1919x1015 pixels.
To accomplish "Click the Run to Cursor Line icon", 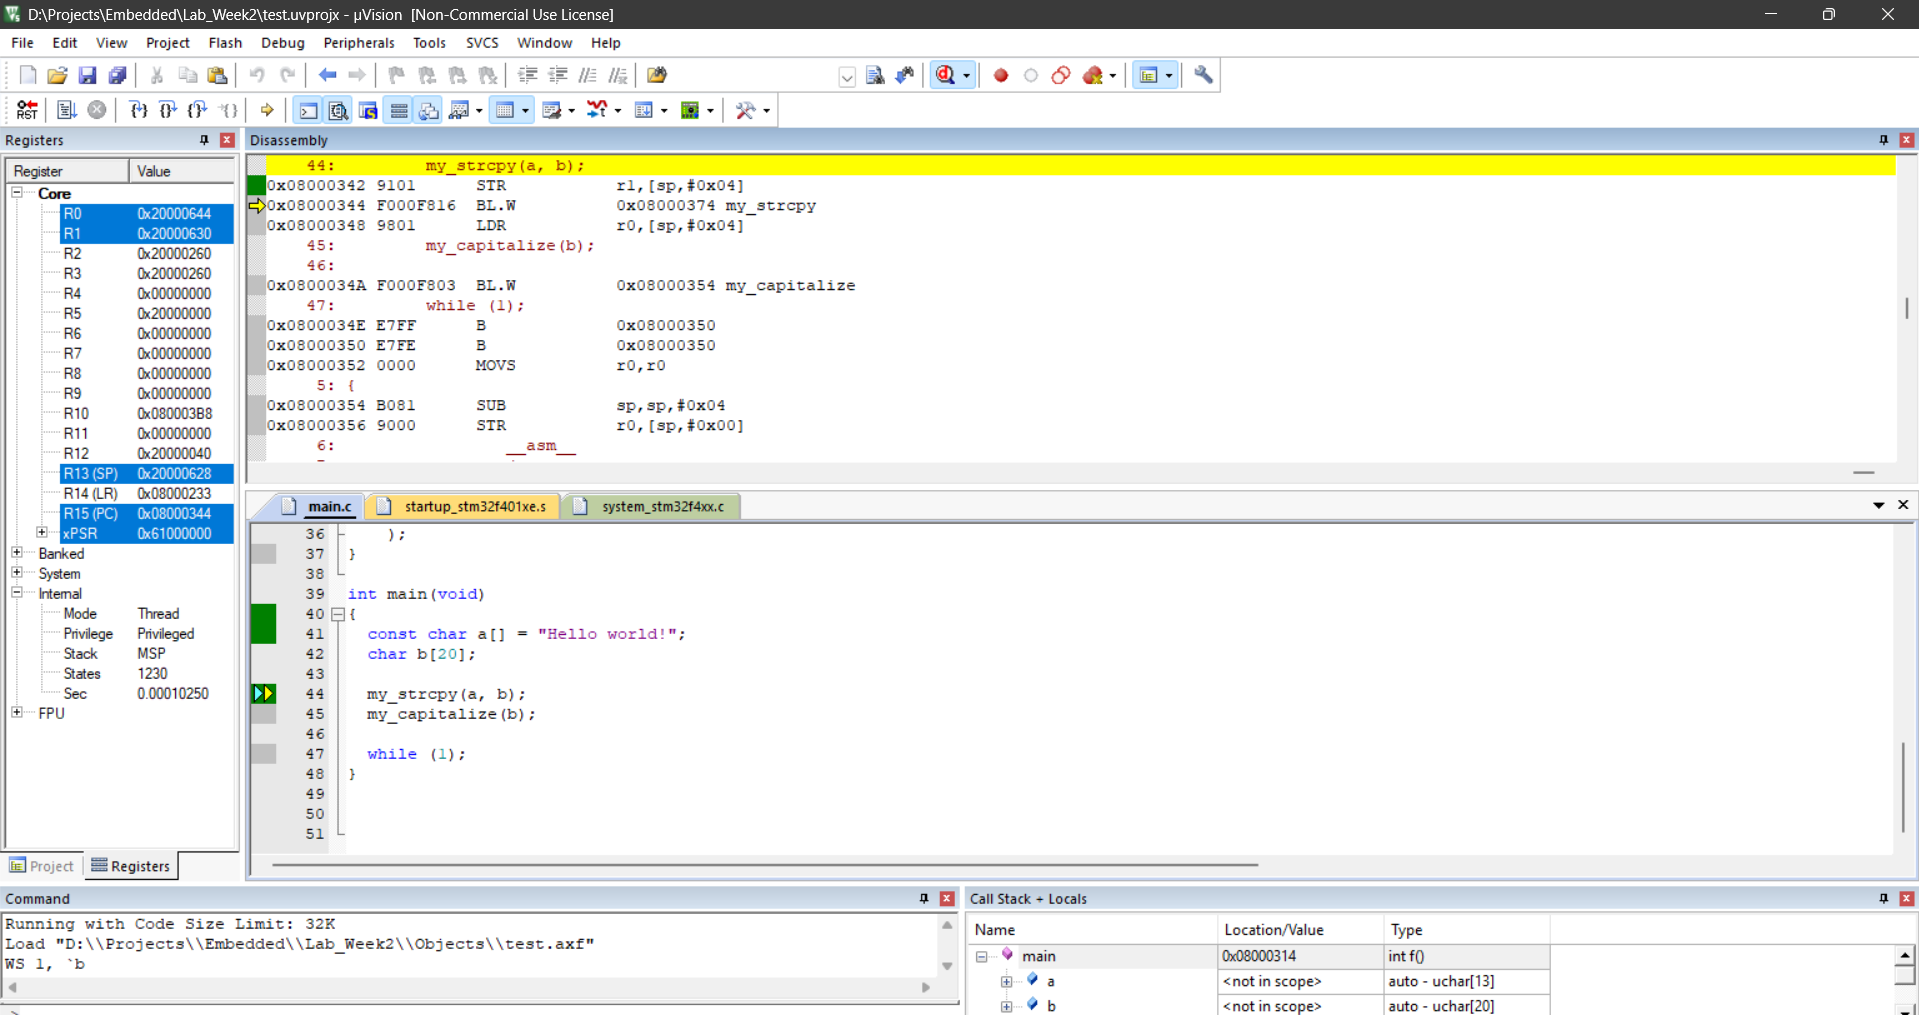I will pyautogui.click(x=229, y=110).
